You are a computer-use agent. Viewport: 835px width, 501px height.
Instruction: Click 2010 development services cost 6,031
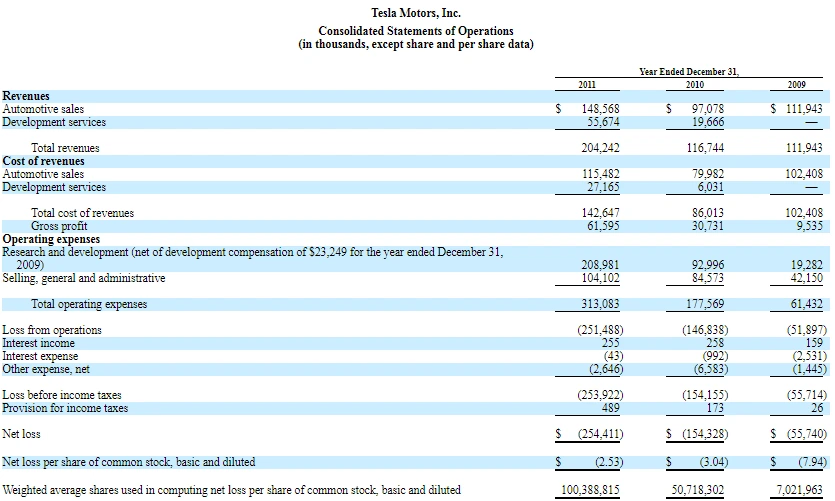(711, 187)
